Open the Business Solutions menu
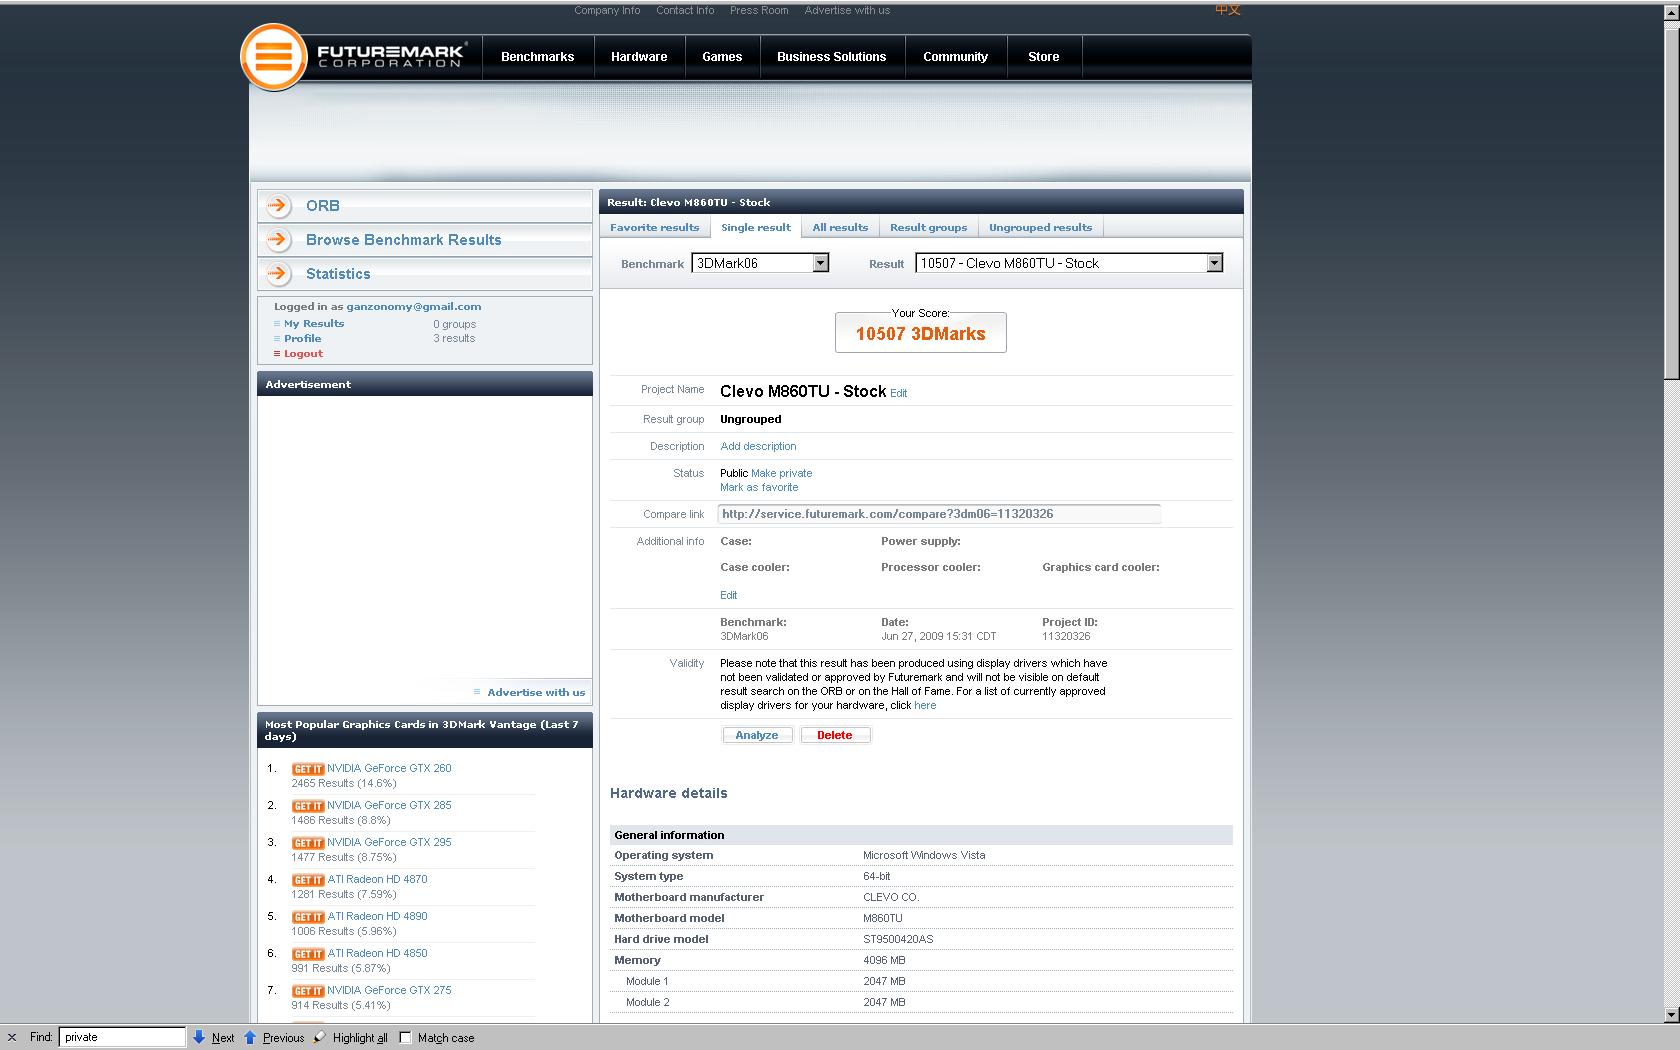Viewport: 1680px width, 1050px height. coord(832,57)
